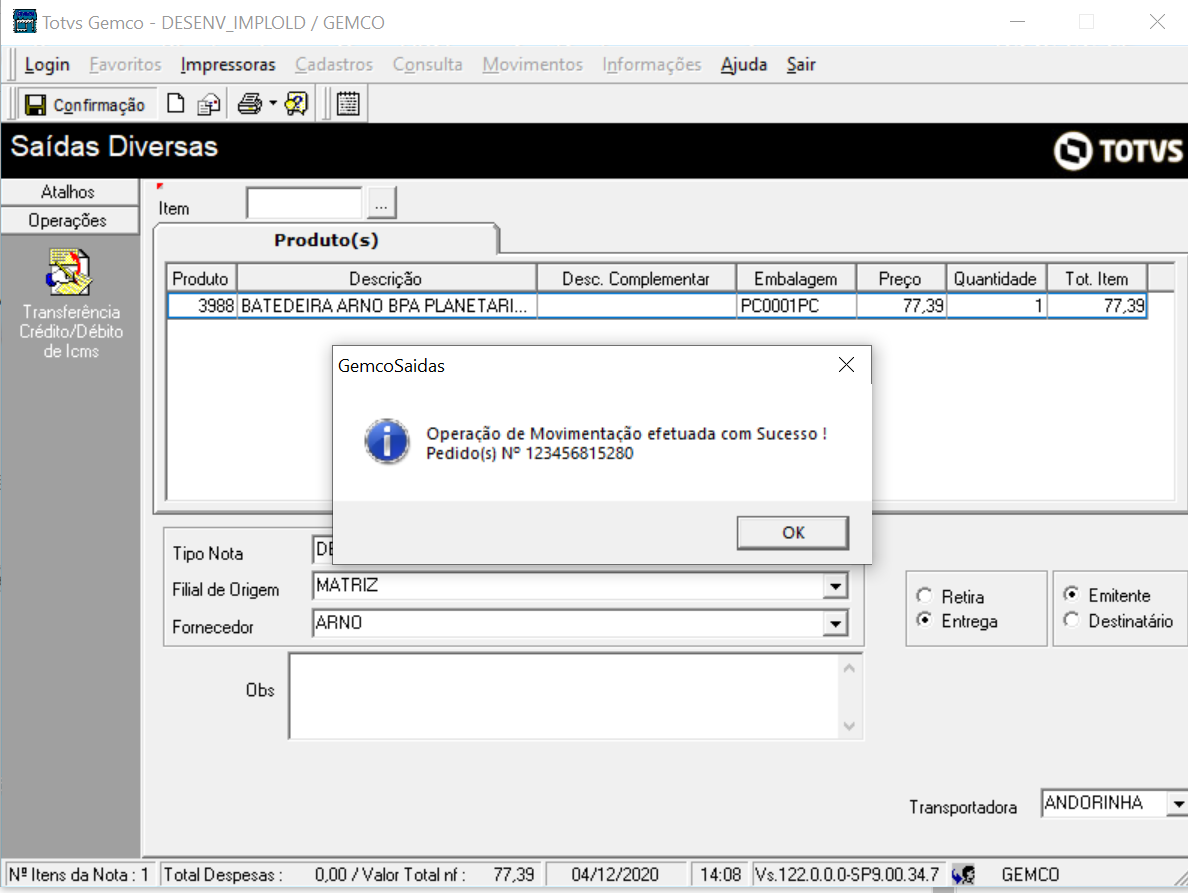Image resolution: width=1188 pixels, height=893 pixels.
Task: Open the Movimentos menu
Action: pyautogui.click(x=533, y=64)
